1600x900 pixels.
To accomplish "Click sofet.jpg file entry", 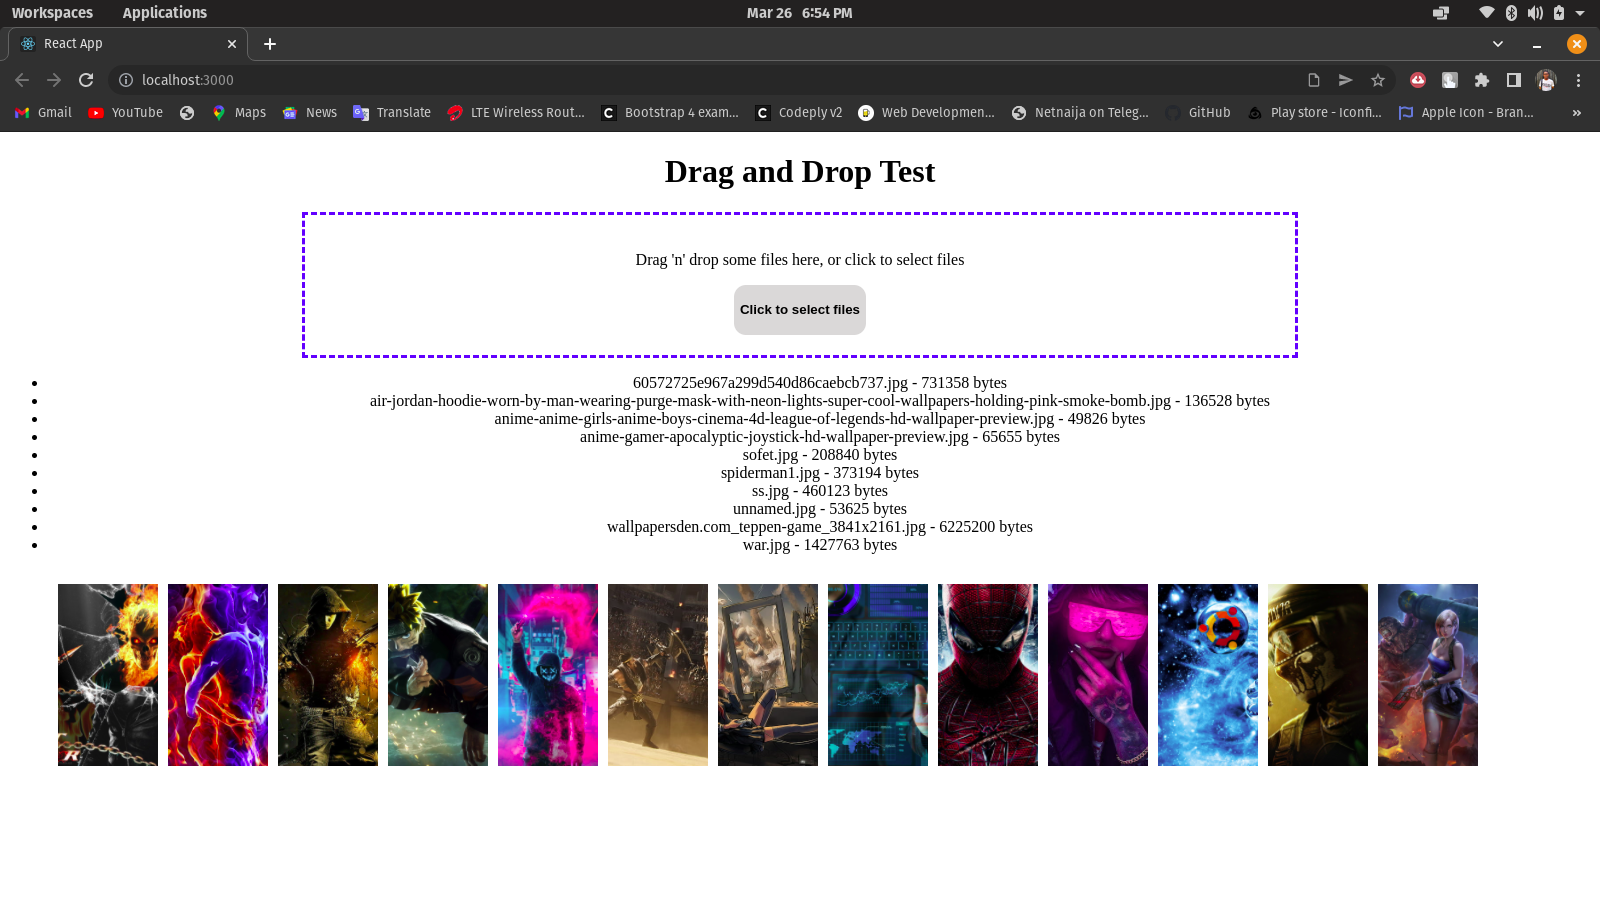I will 820,455.
